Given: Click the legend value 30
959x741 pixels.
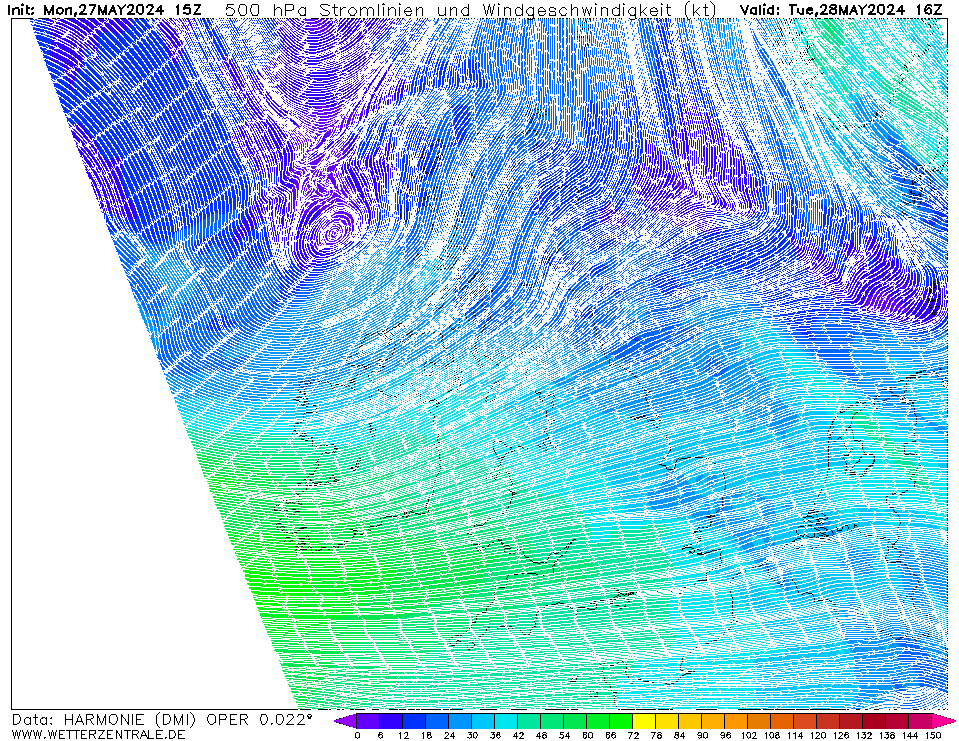Looking at the screenshot, I should pos(472,735).
